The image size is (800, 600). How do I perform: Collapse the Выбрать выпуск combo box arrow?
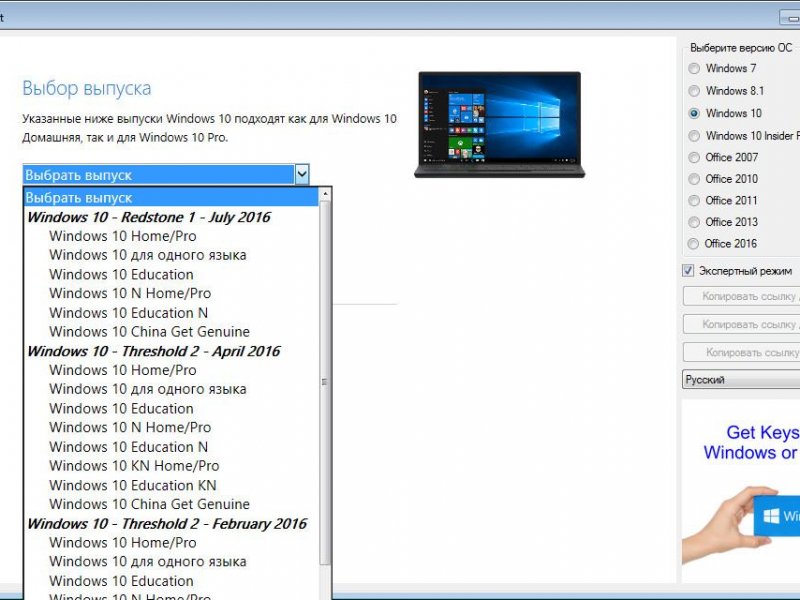pos(302,174)
